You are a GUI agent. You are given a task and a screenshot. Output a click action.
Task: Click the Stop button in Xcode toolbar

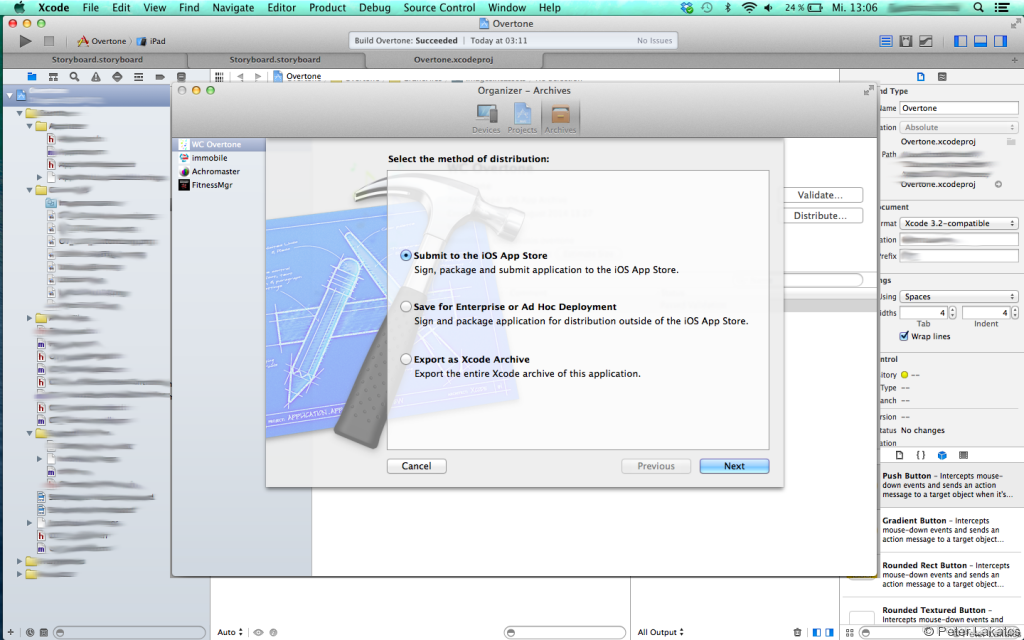point(48,41)
